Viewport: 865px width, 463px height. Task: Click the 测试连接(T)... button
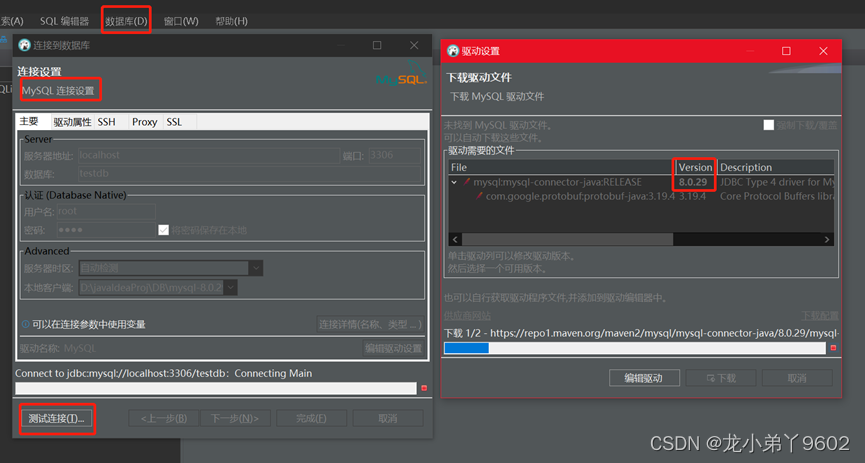tap(57, 419)
